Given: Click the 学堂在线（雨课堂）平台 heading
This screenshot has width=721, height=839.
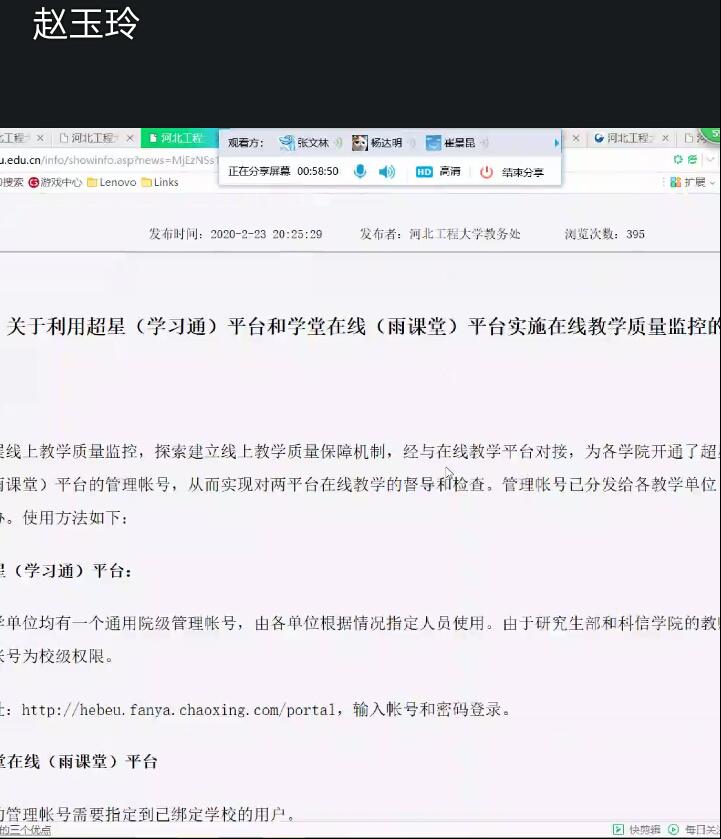Looking at the screenshot, I should click(79, 761).
